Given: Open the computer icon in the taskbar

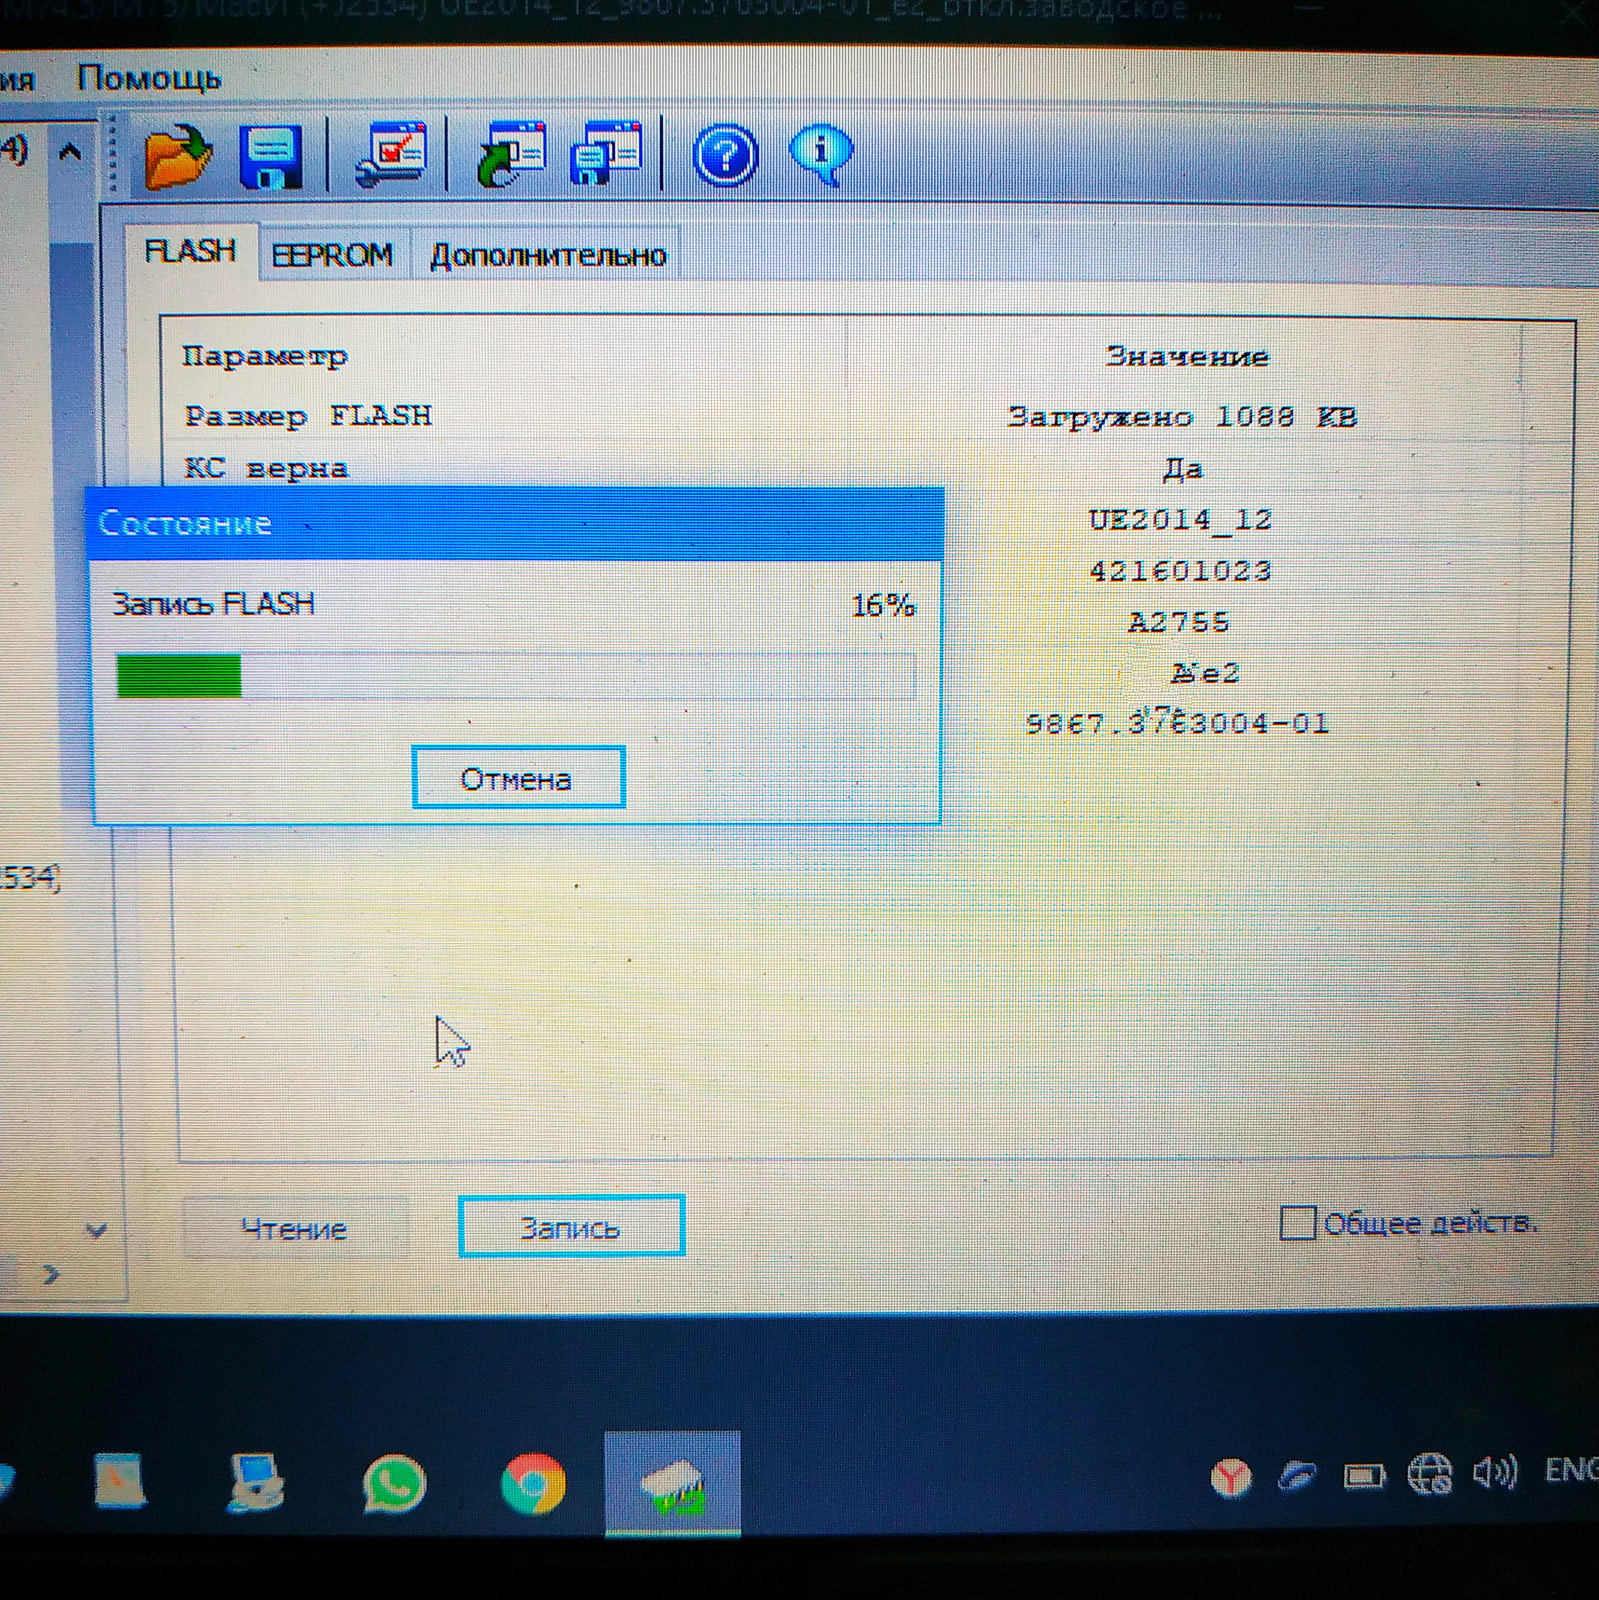Looking at the screenshot, I should 255,1482.
